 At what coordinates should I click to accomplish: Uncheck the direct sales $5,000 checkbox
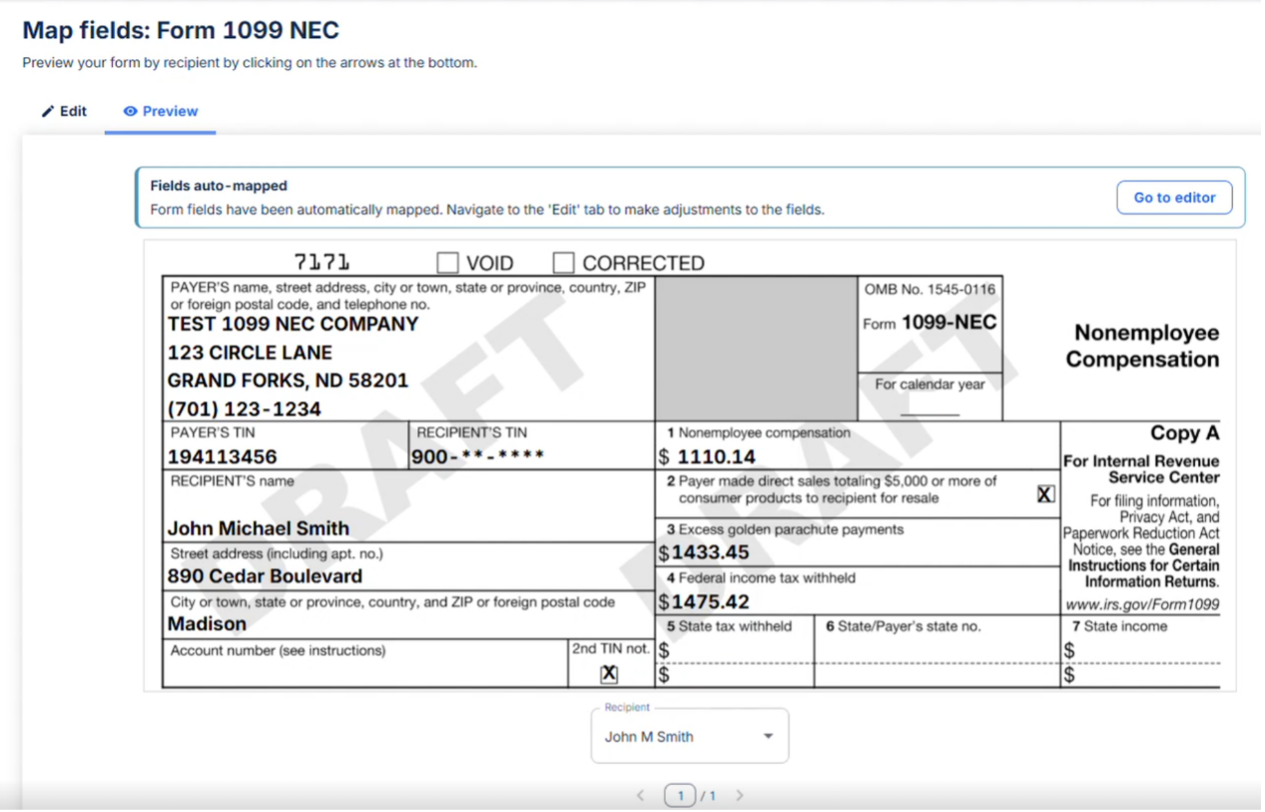(x=1045, y=494)
